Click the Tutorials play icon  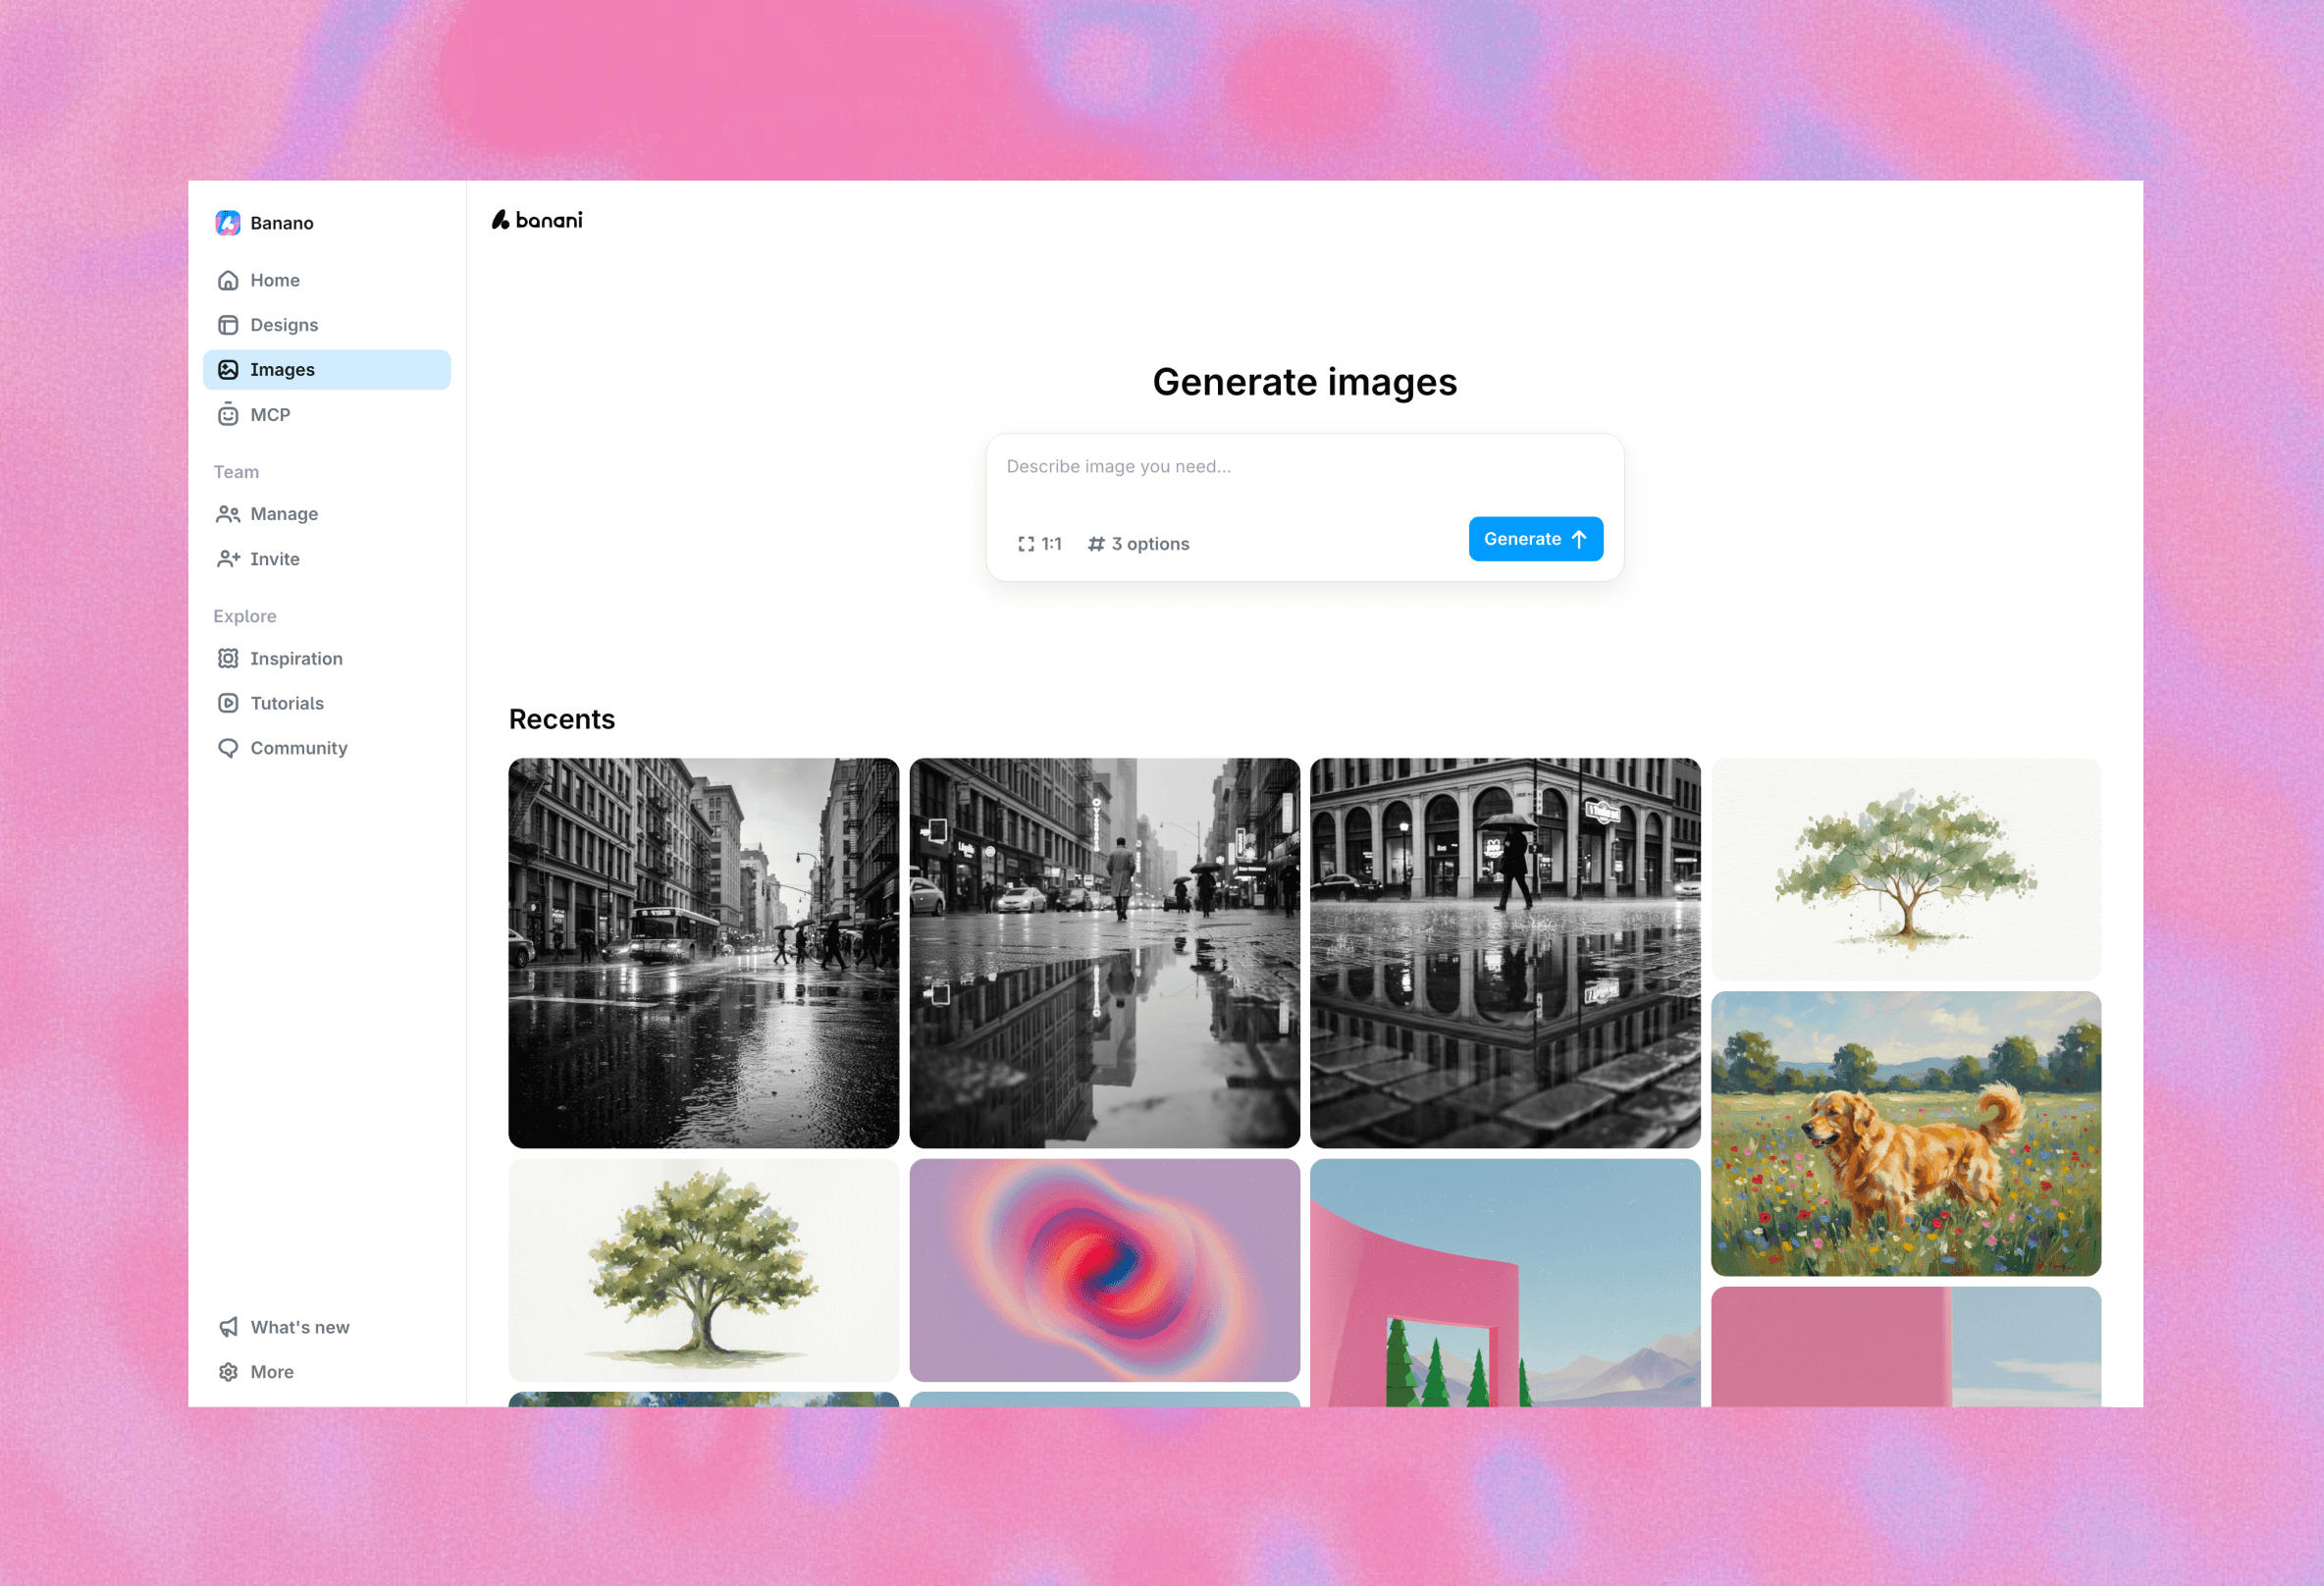pyautogui.click(x=228, y=703)
